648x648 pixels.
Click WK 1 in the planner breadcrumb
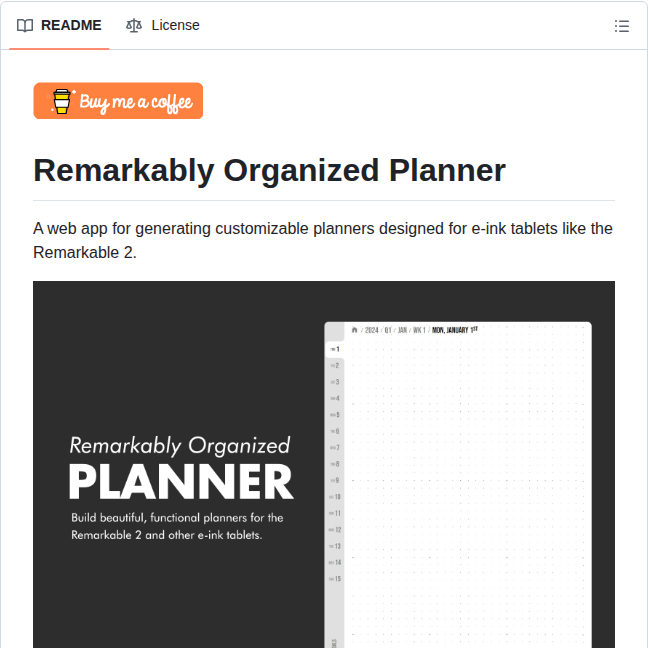(x=419, y=329)
